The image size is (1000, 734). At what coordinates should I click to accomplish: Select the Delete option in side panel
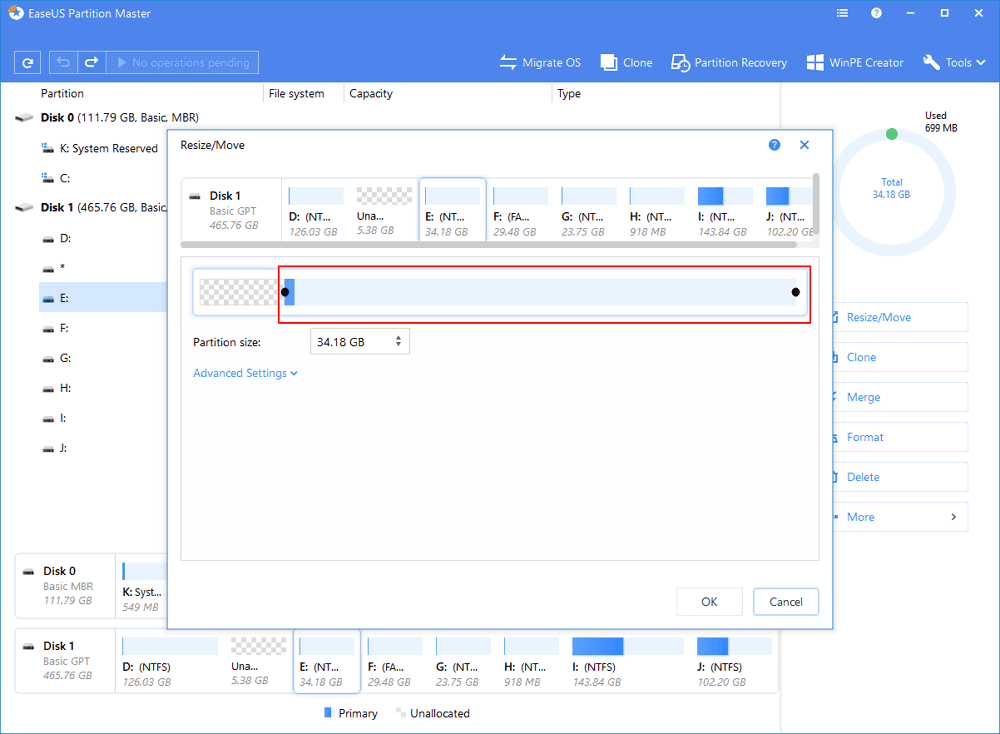pos(861,477)
